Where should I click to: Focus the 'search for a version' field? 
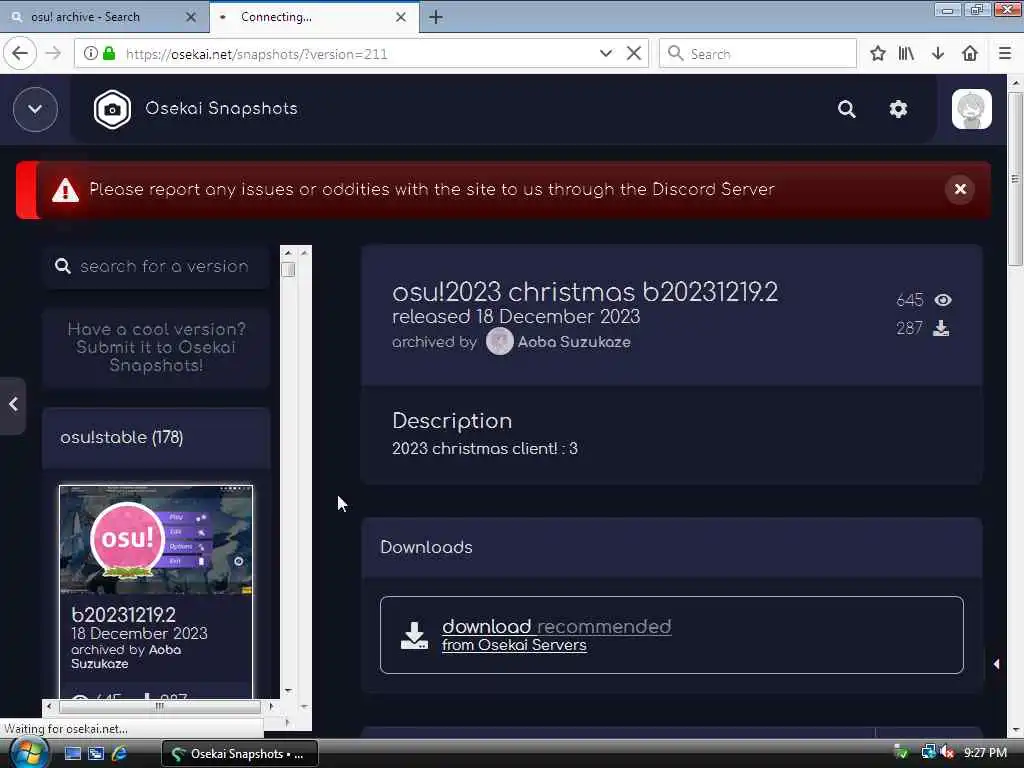coord(157,266)
